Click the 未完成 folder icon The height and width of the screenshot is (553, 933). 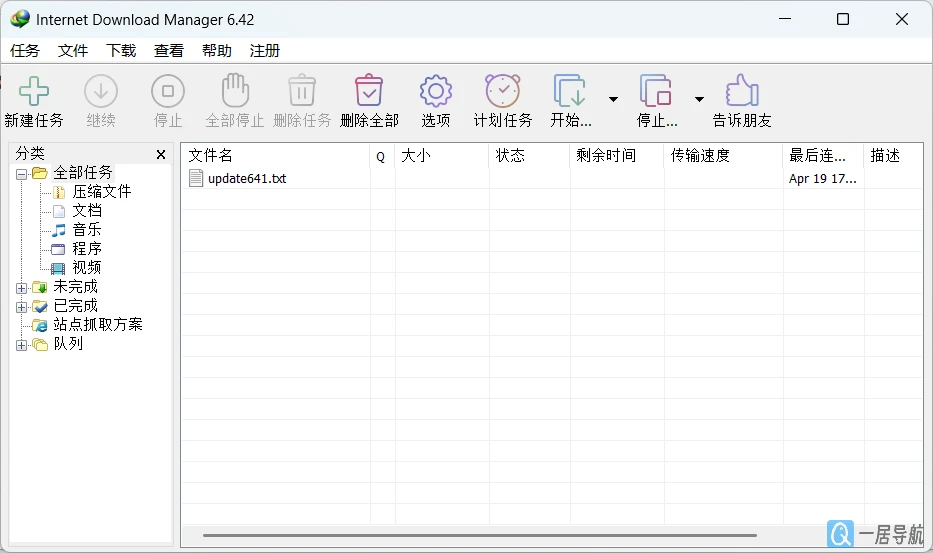(x=40, y=288)
